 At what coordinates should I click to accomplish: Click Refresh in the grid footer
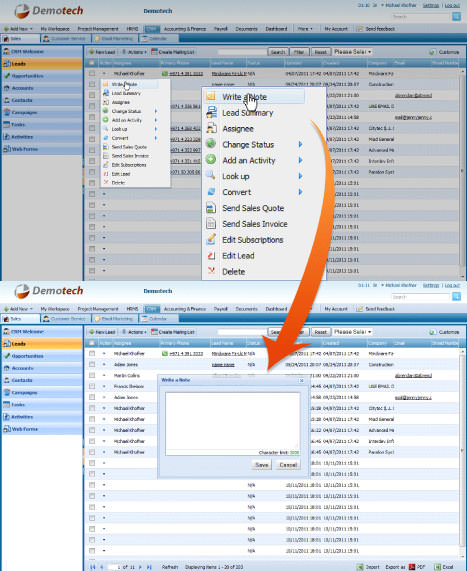(170, 567)
